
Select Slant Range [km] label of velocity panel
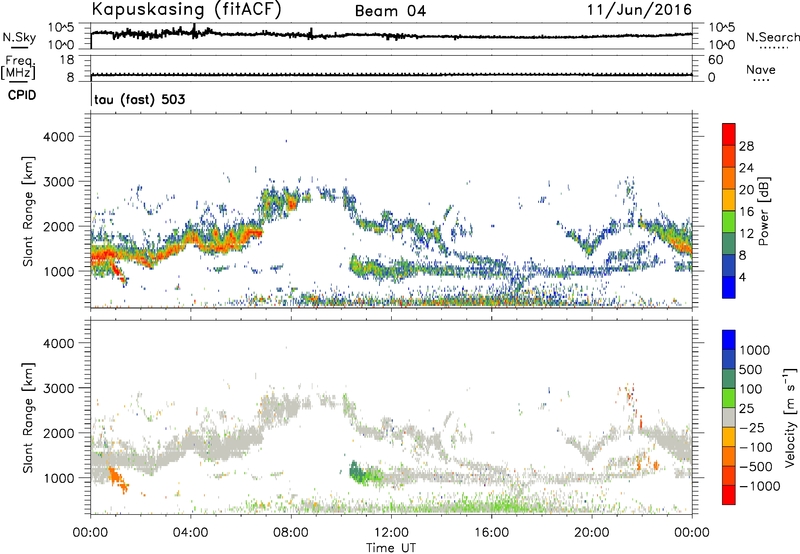tap(28, 418)
